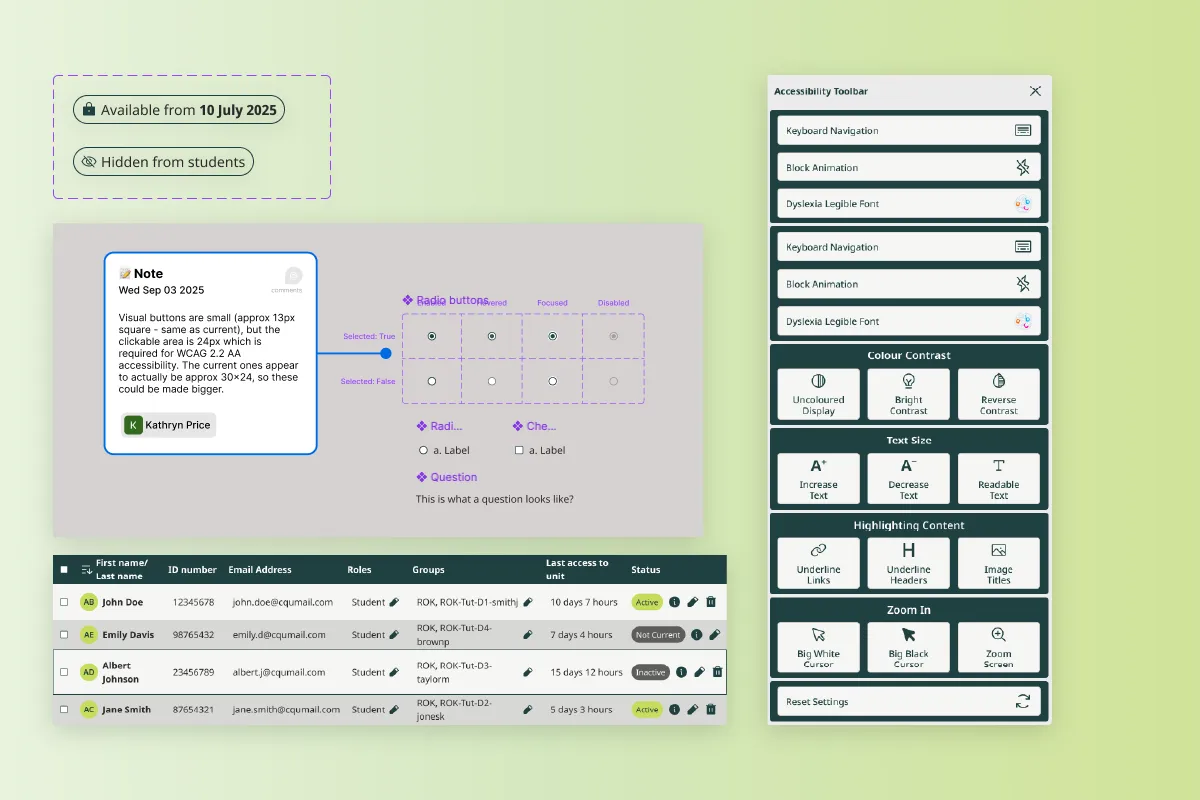Close the Accessibility Toolbar panel
Screen dimensions: 1200x800
(1035, 91)
